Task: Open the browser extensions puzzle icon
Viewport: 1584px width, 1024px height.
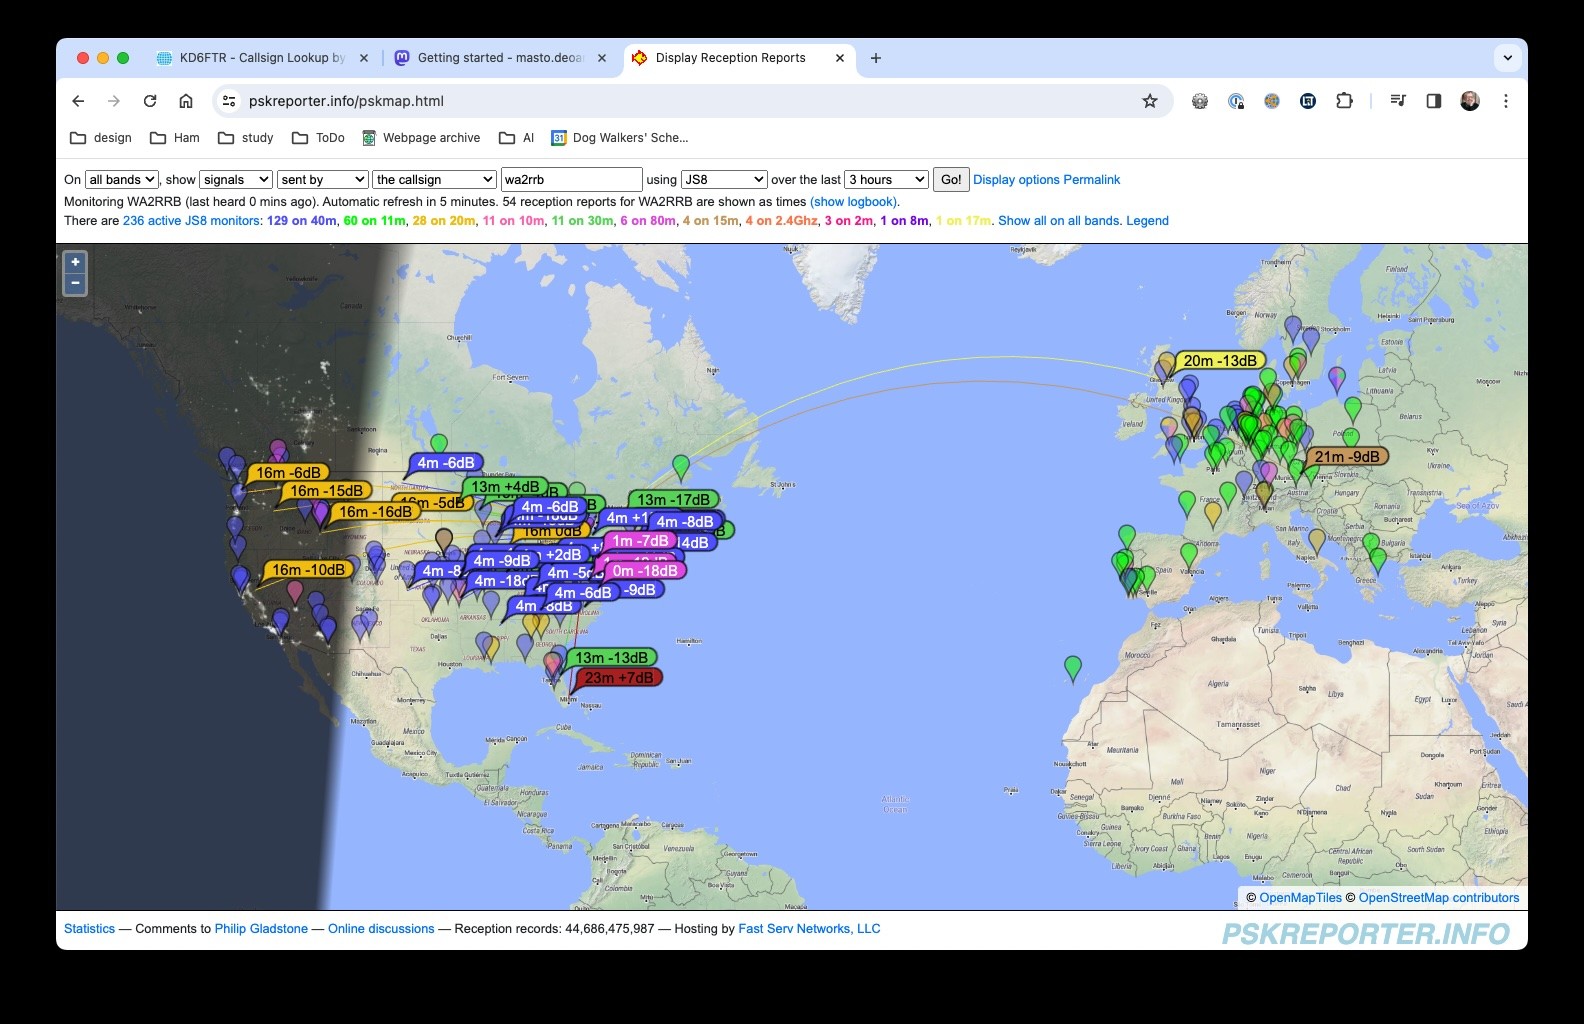Action: [x=1344, y=101]
